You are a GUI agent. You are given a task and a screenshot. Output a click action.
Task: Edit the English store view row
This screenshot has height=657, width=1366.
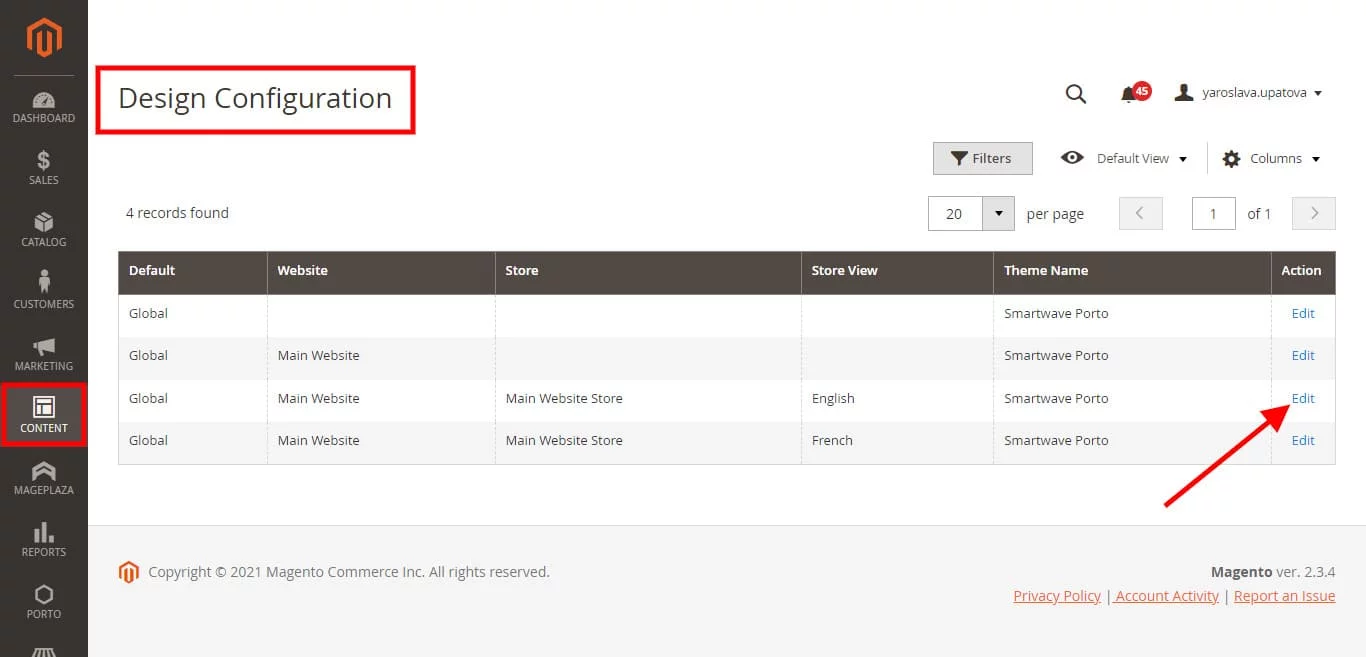[1302, 398]
